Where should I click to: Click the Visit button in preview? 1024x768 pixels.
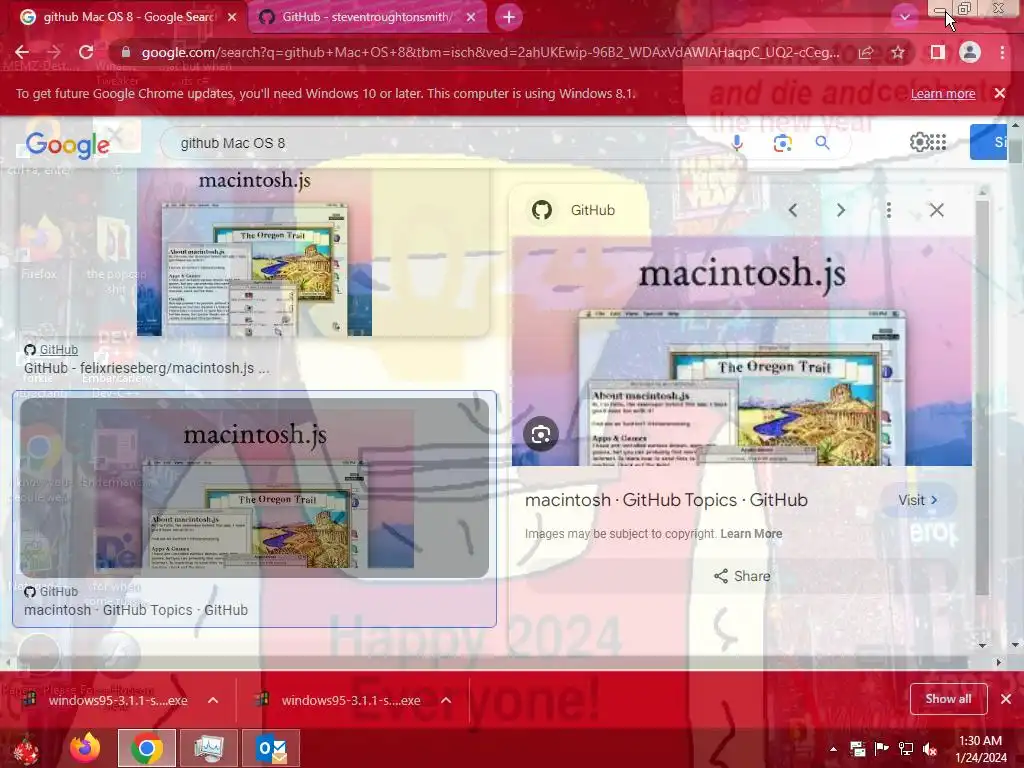pyautogui.click(x=918, y=500)
